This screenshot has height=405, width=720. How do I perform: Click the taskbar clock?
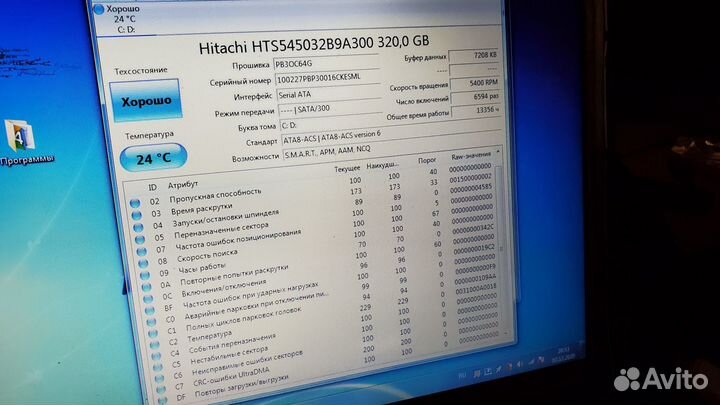[563, 354]
